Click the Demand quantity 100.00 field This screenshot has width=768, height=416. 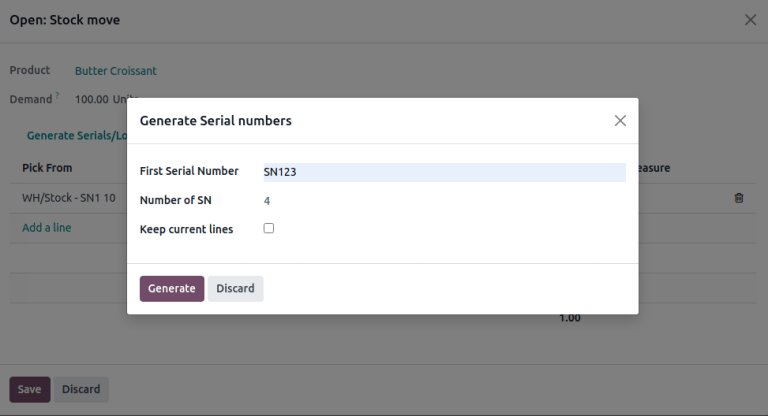click(x=92, y=99)
